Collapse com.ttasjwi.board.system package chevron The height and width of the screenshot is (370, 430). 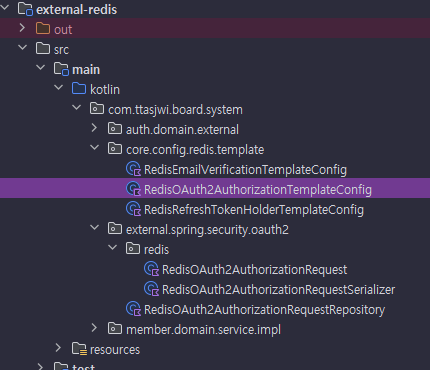point(76,108)
